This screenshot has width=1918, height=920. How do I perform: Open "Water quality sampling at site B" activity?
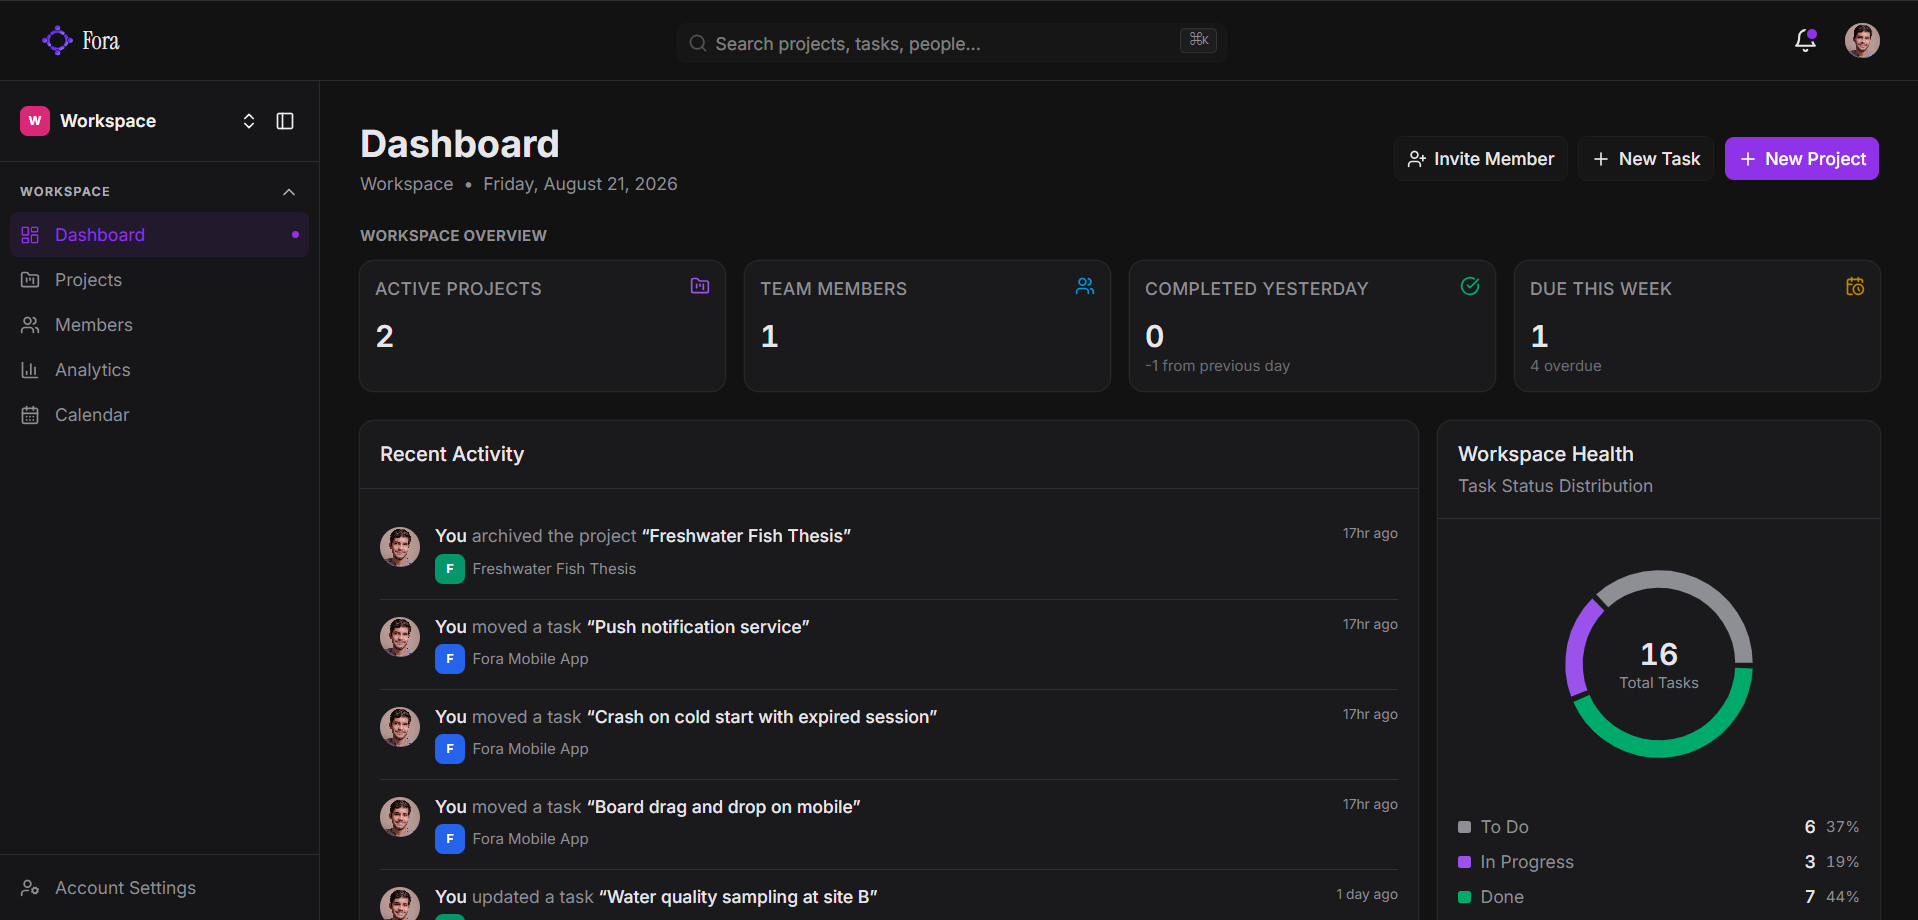889,896
